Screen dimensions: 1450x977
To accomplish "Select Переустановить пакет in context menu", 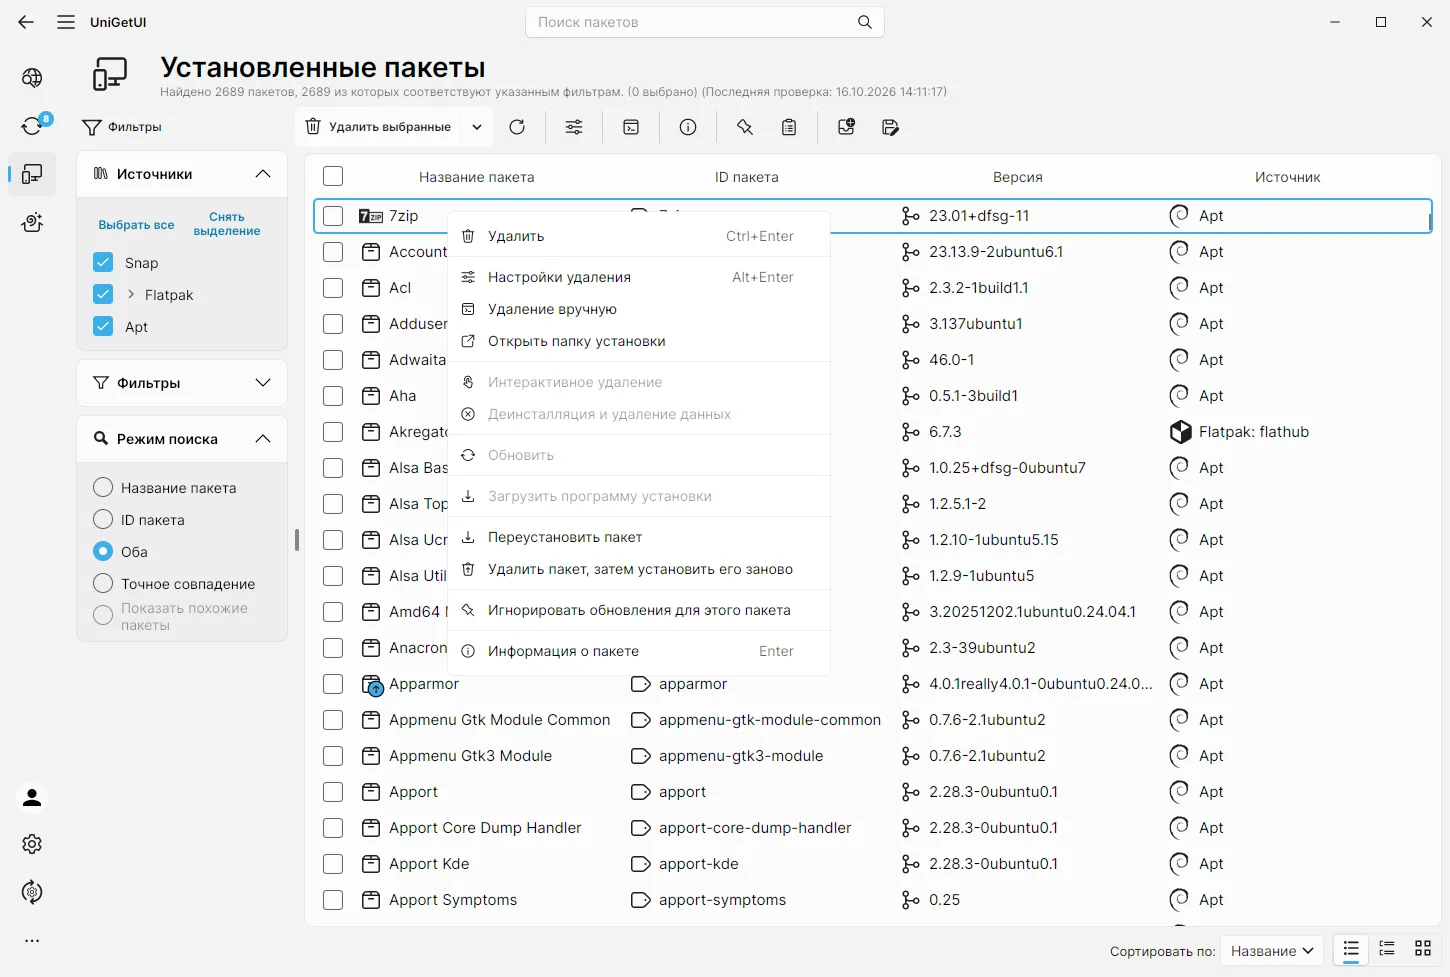I will [639, 537].
